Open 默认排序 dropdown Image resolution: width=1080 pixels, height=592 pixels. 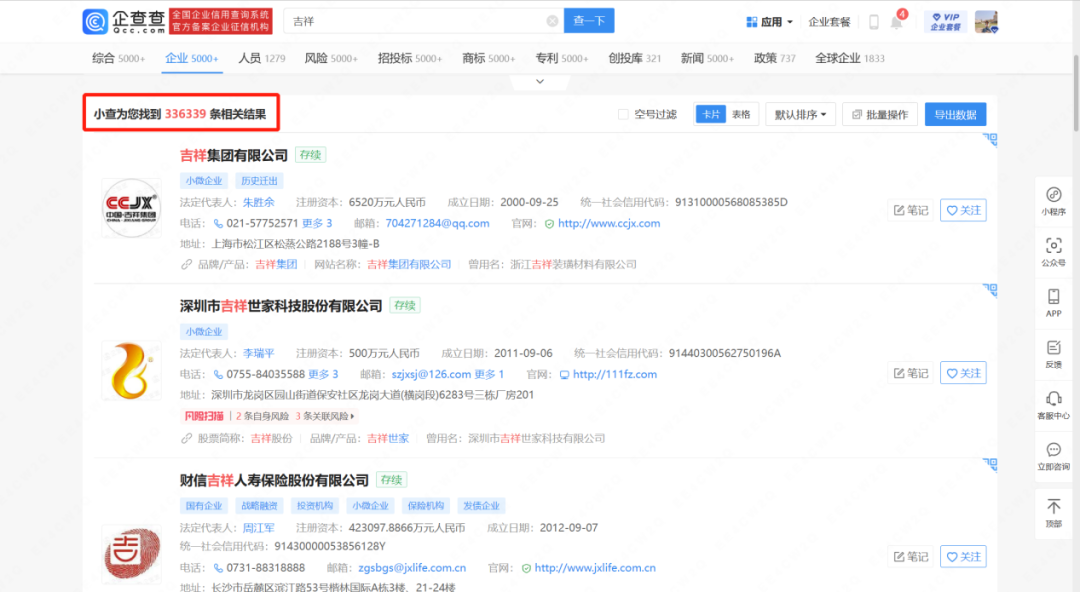click(800, 114)
